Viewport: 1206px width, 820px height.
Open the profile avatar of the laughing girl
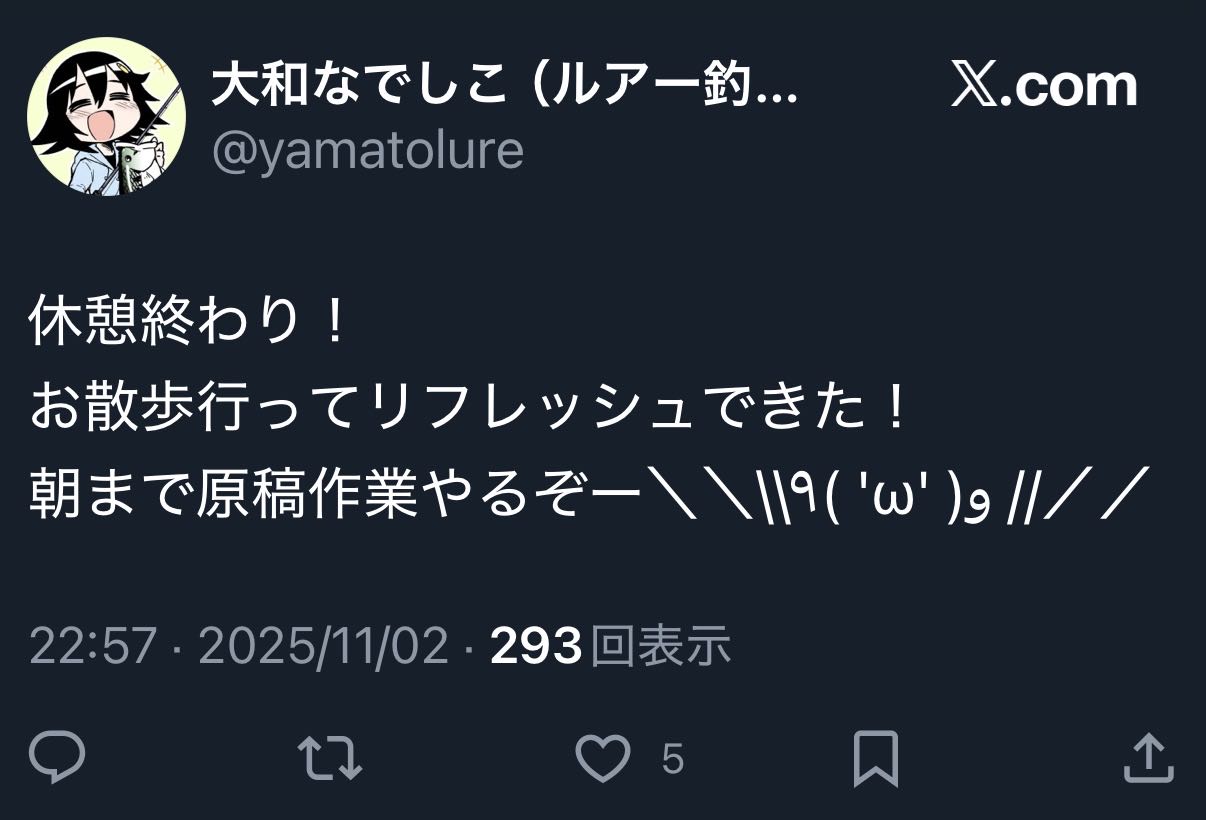pyautogui.click(x=106, y=116)
